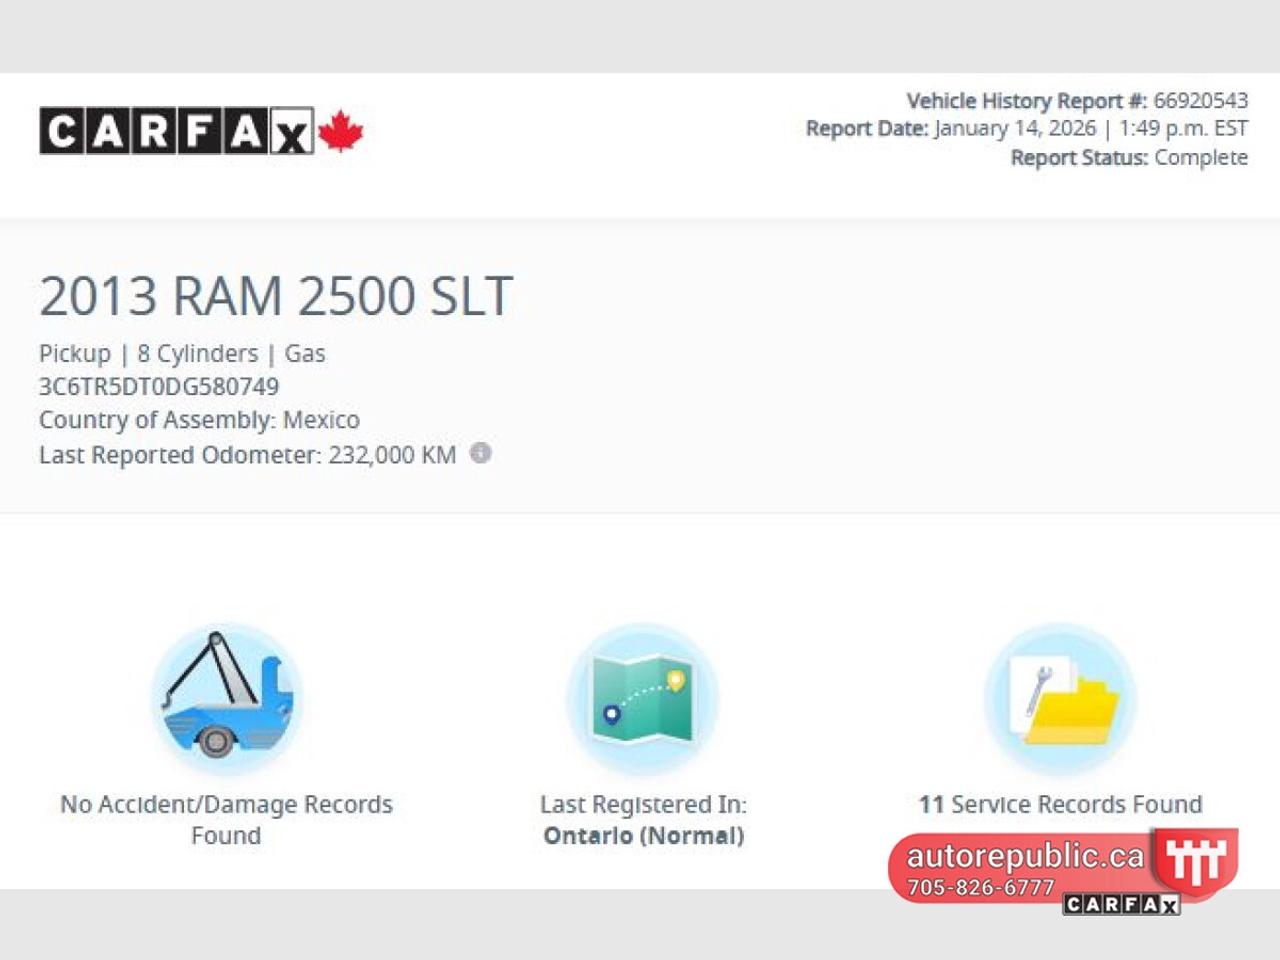Click the tow truck accident icon
The width and height of the screenshot is (1280, 960).
[x=227, y=698]
